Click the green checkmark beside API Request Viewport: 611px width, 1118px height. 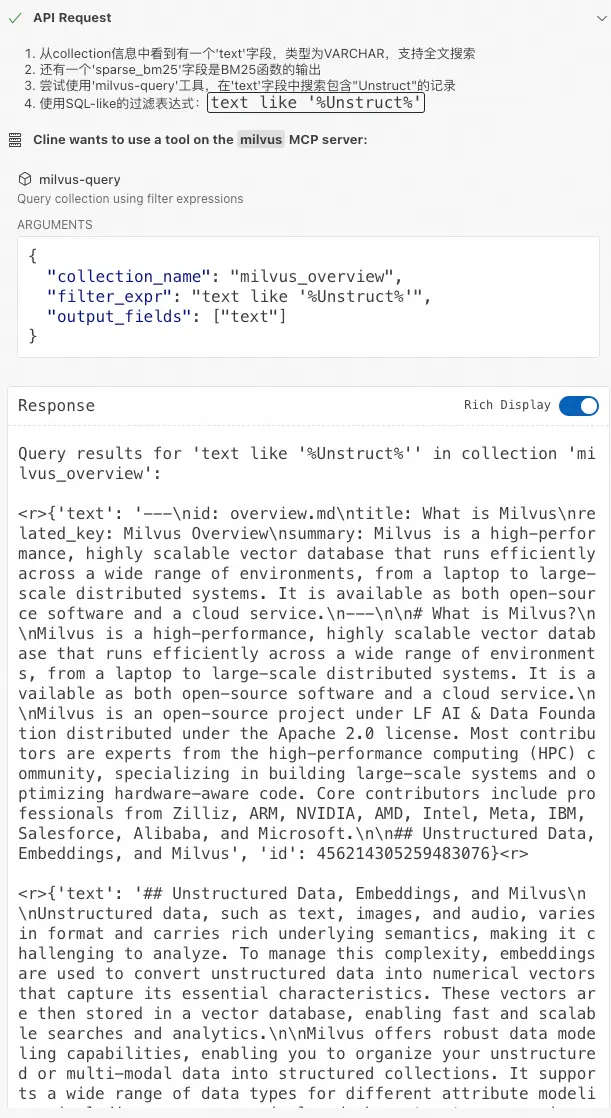[15, 18]
